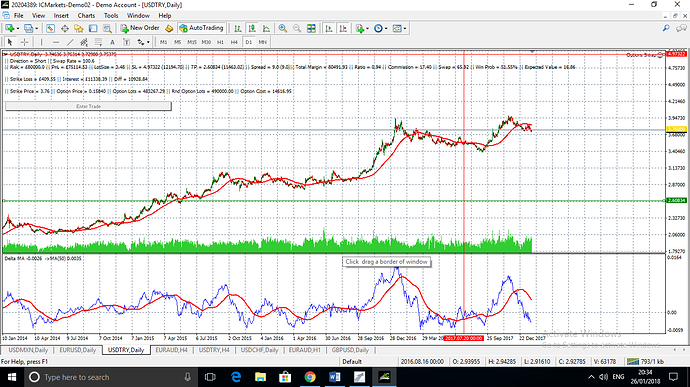This screenshot has width=690, height=387.
Task: Select the M1 timeframe
Action: tap(163, 42)
